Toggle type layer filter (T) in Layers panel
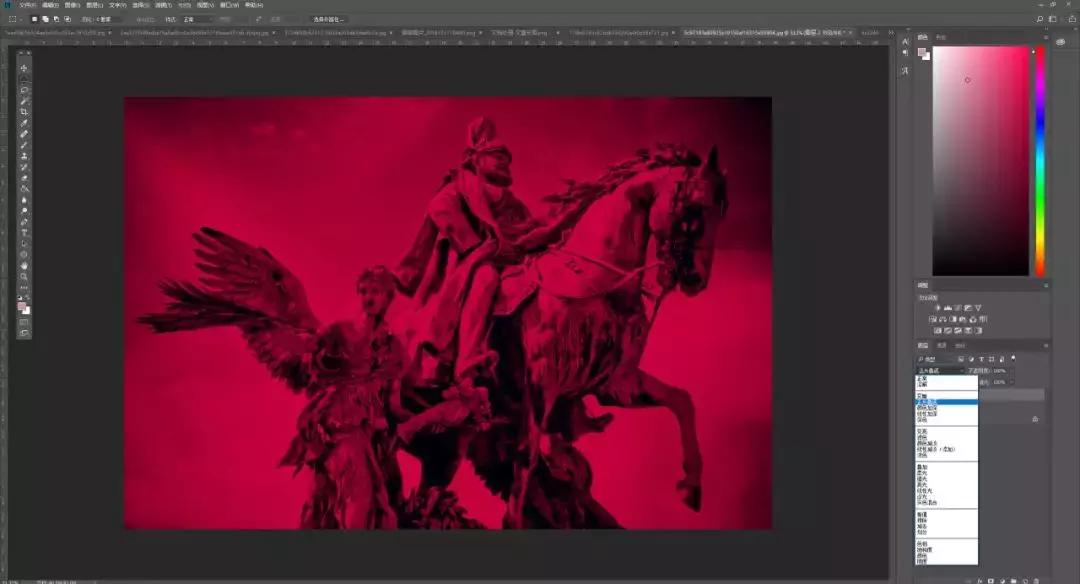This screenshot has height=584, width=1080. point(982,359)
